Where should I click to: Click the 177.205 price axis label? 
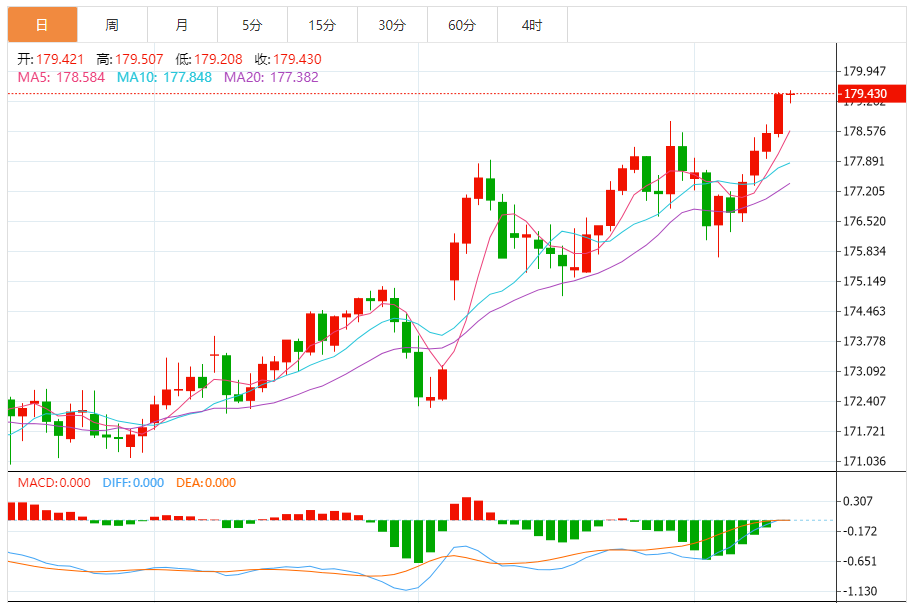click(865, 191)
